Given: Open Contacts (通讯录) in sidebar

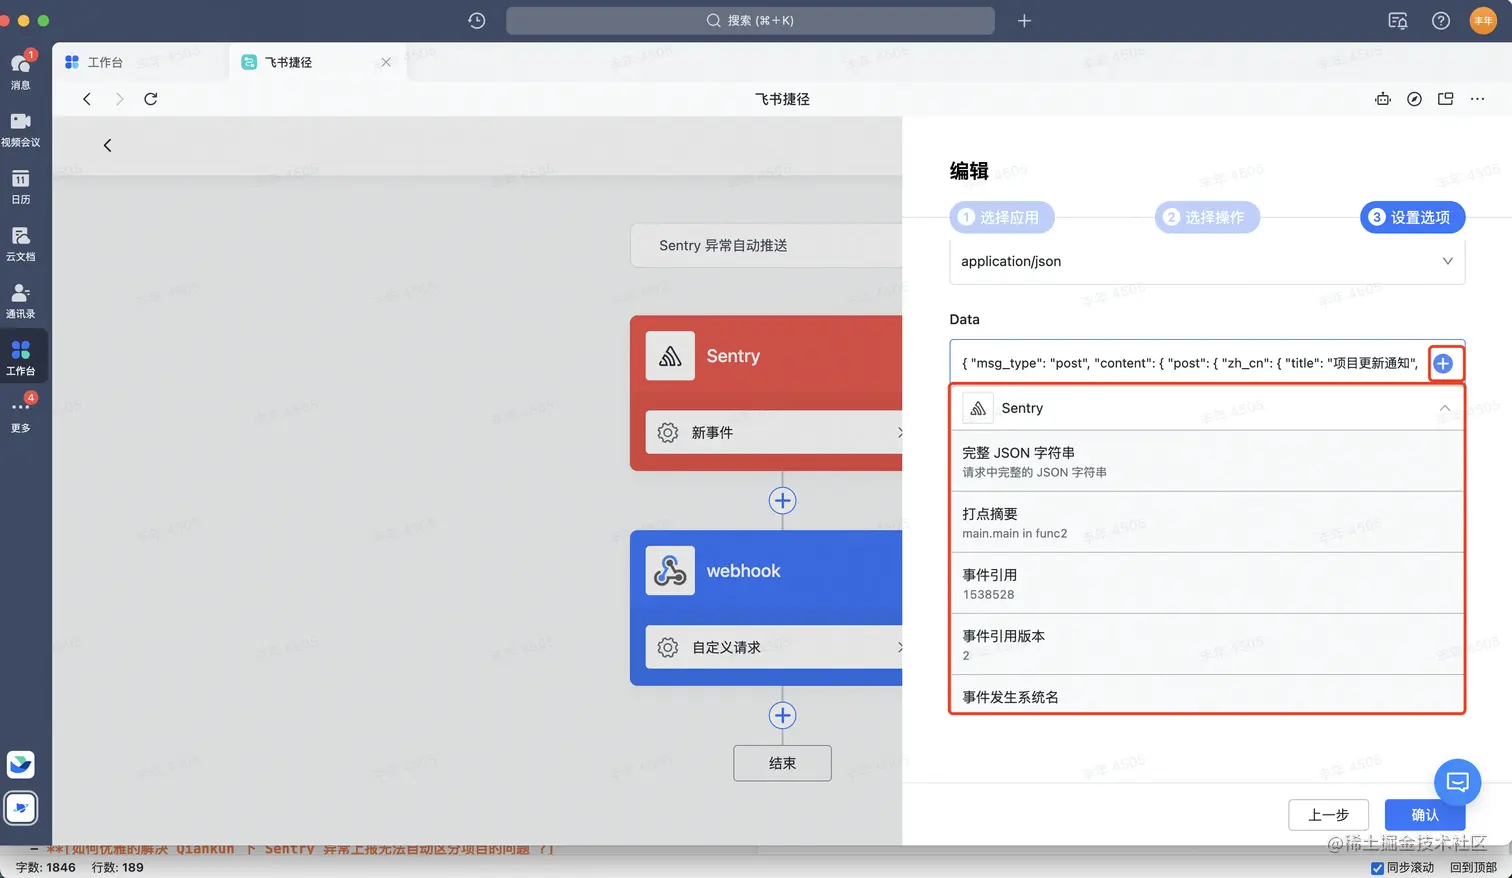Looking at the screenshot, I should click(21, 299).
